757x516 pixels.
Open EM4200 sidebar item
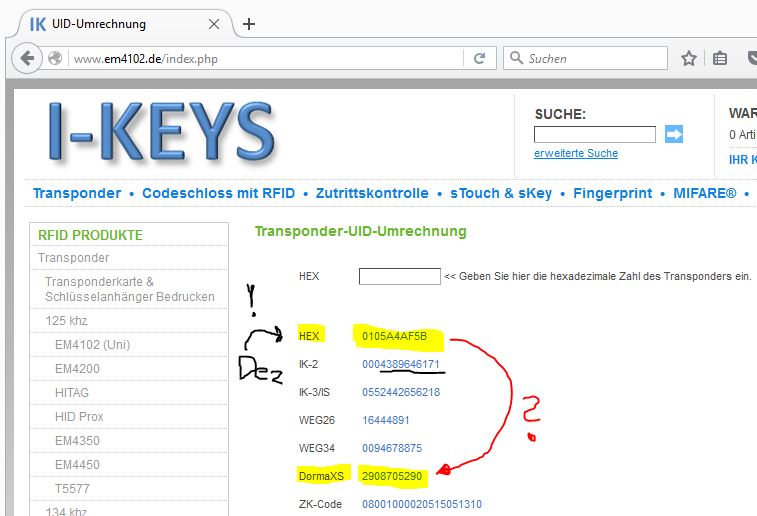click(x=77, y=369)
